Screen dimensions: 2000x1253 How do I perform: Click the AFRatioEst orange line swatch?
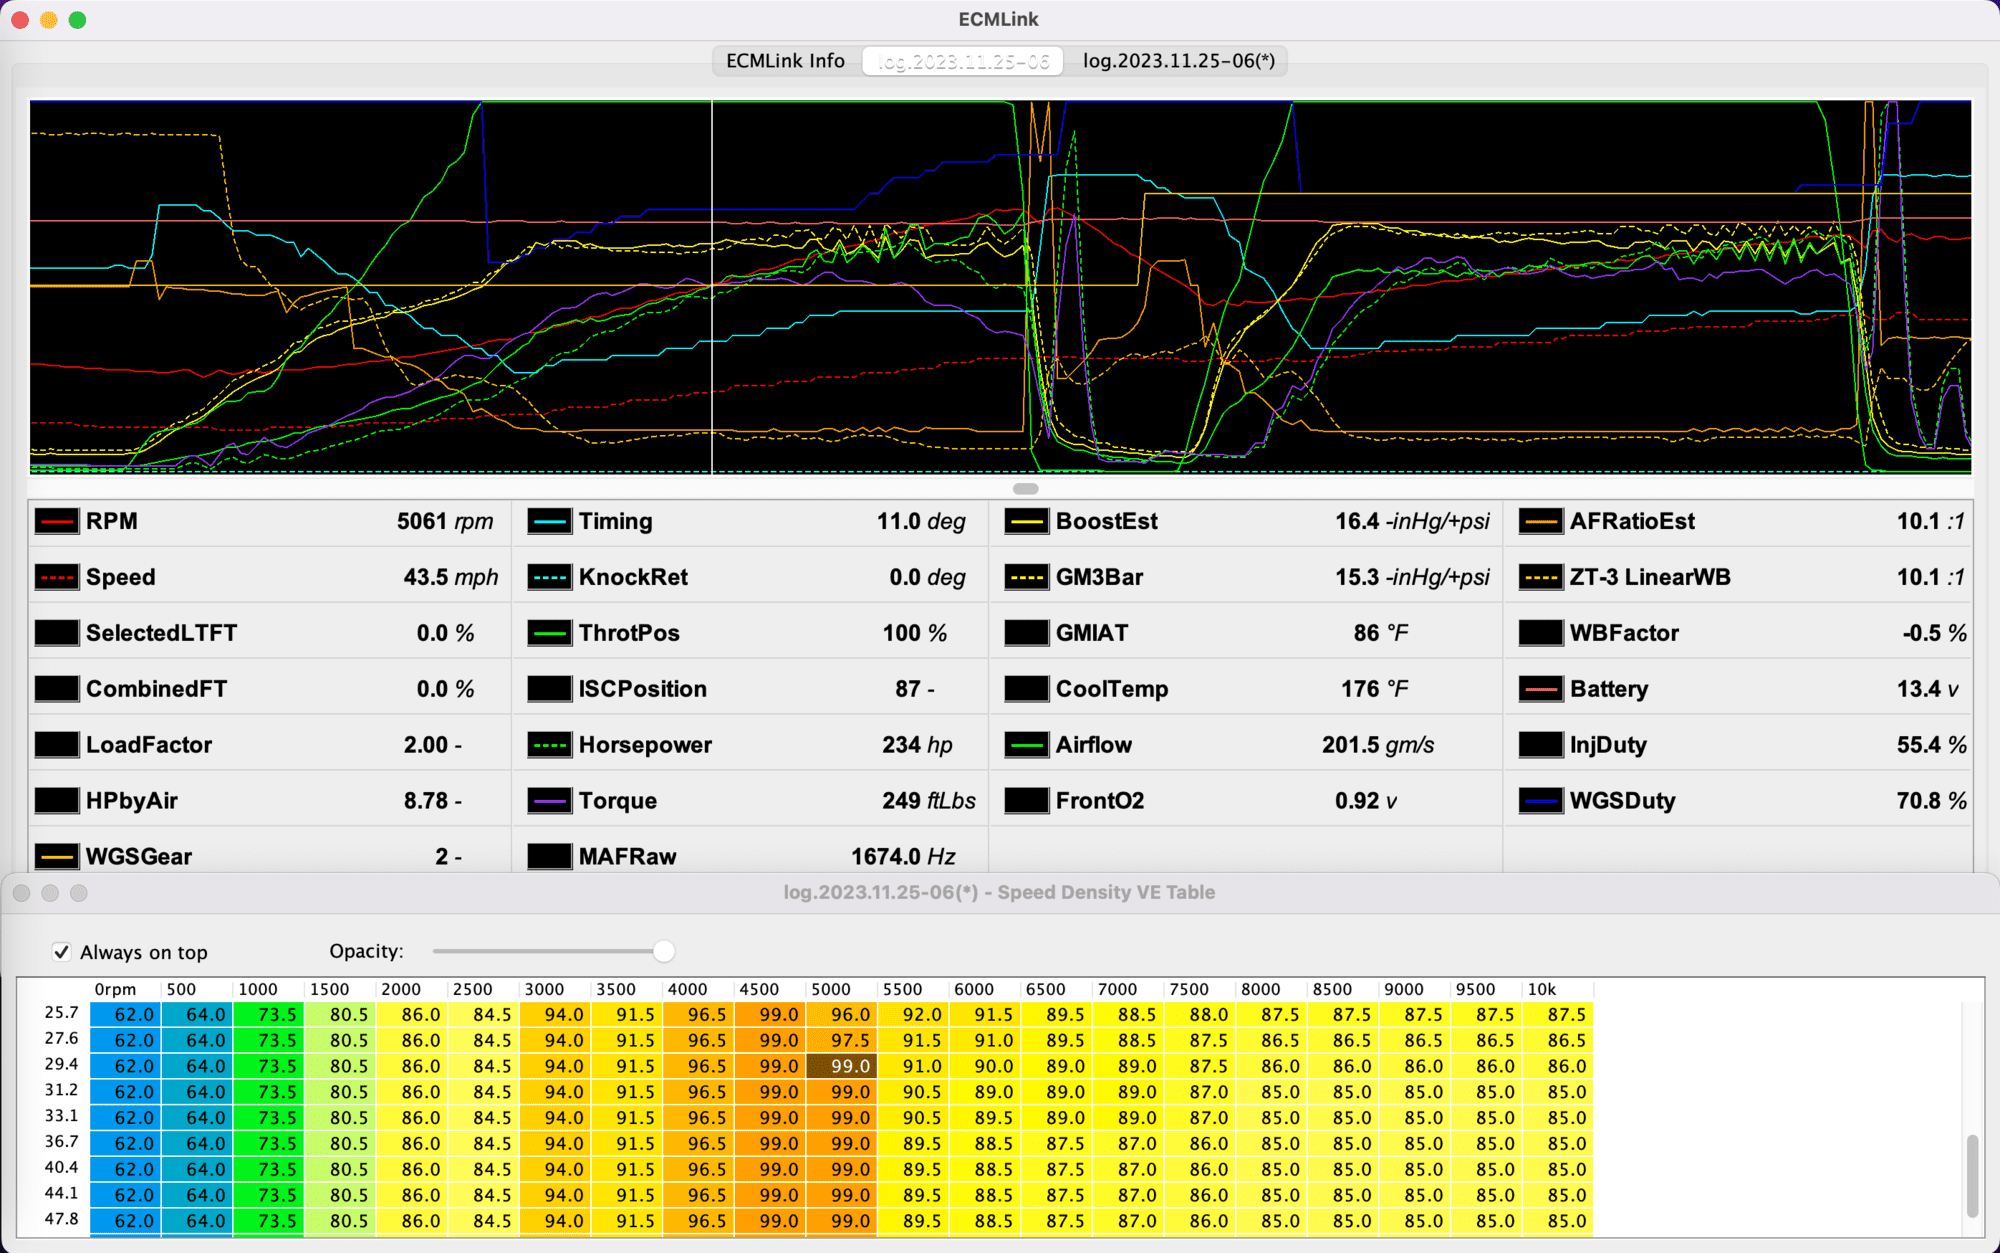point(1541,521)
